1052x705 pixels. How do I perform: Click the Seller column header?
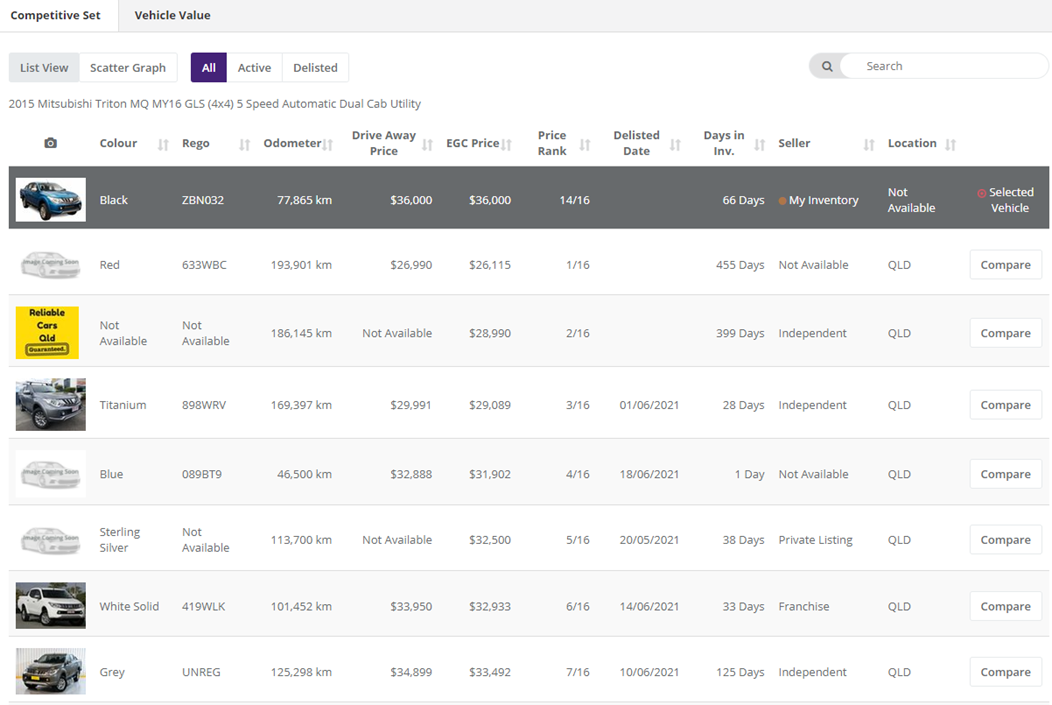point(794,143)
